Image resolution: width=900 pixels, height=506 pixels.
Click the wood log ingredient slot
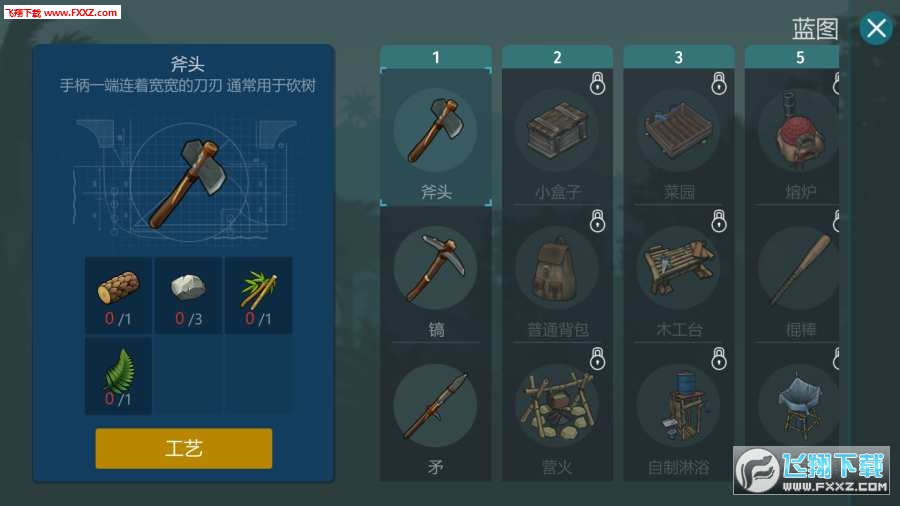point(118,295)
